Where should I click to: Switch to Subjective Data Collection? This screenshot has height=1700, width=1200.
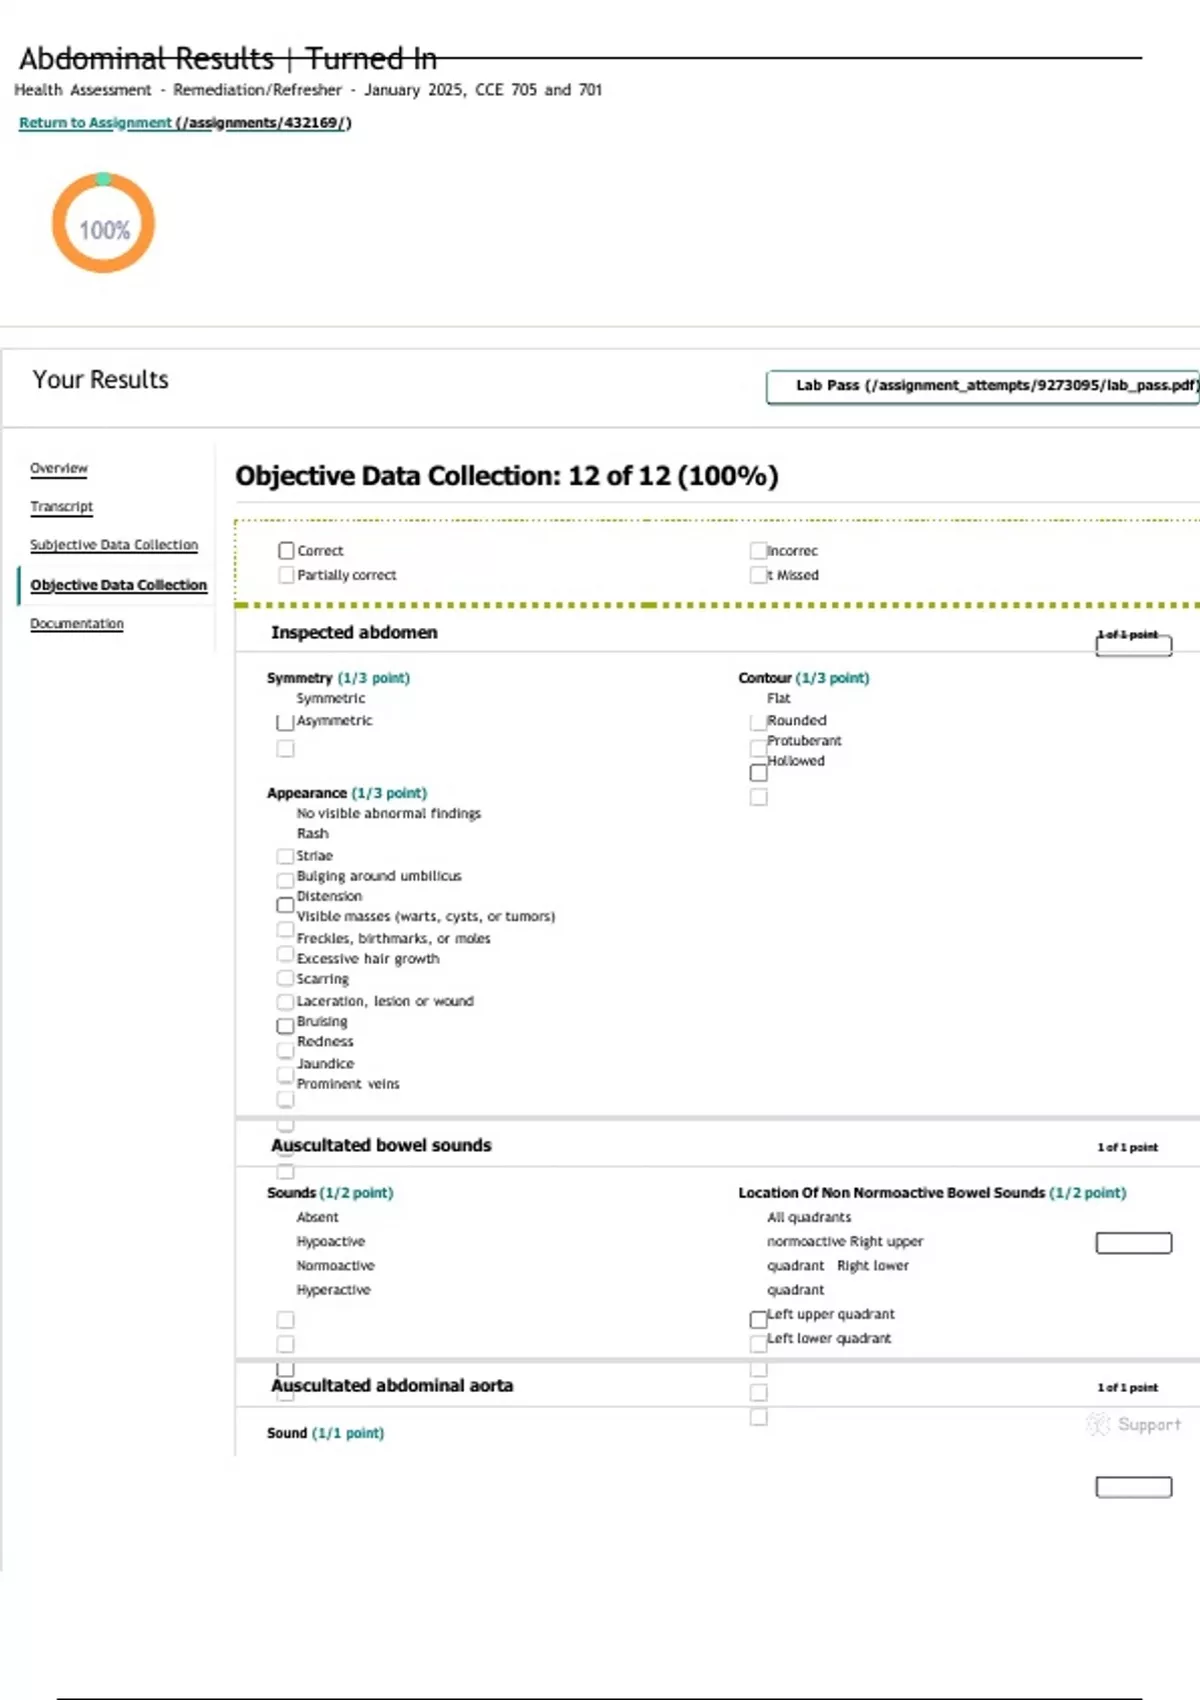tap(114, 545)
